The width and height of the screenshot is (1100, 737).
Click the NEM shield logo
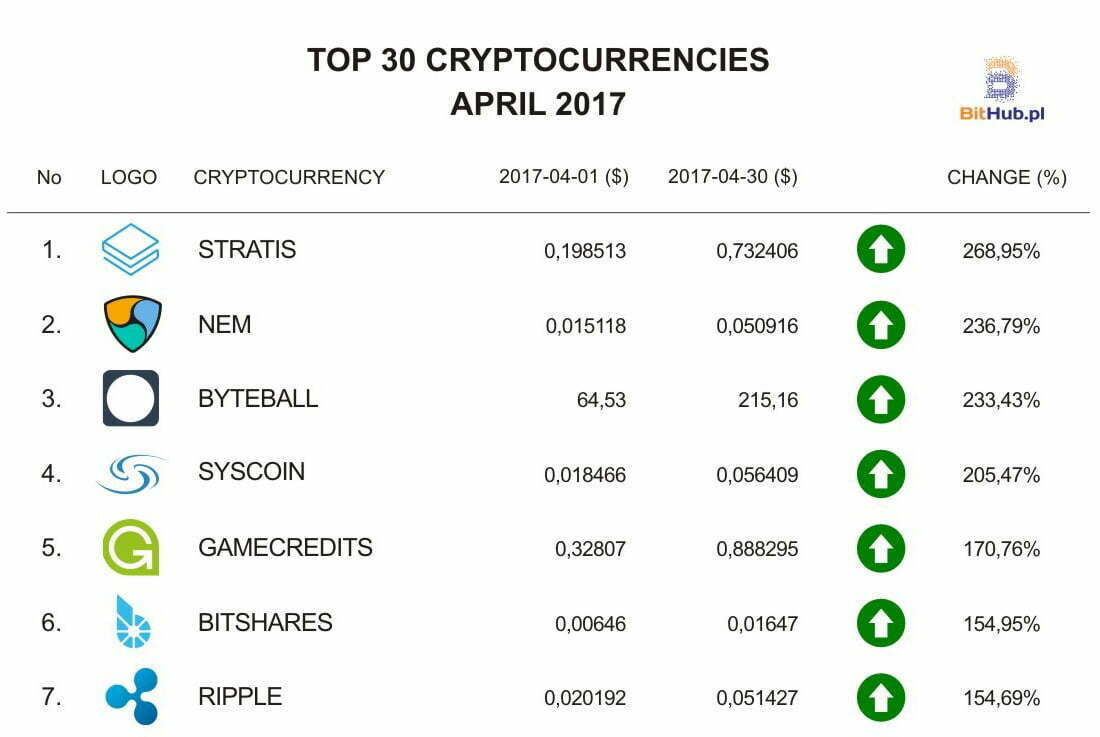(x=132, y=324)
